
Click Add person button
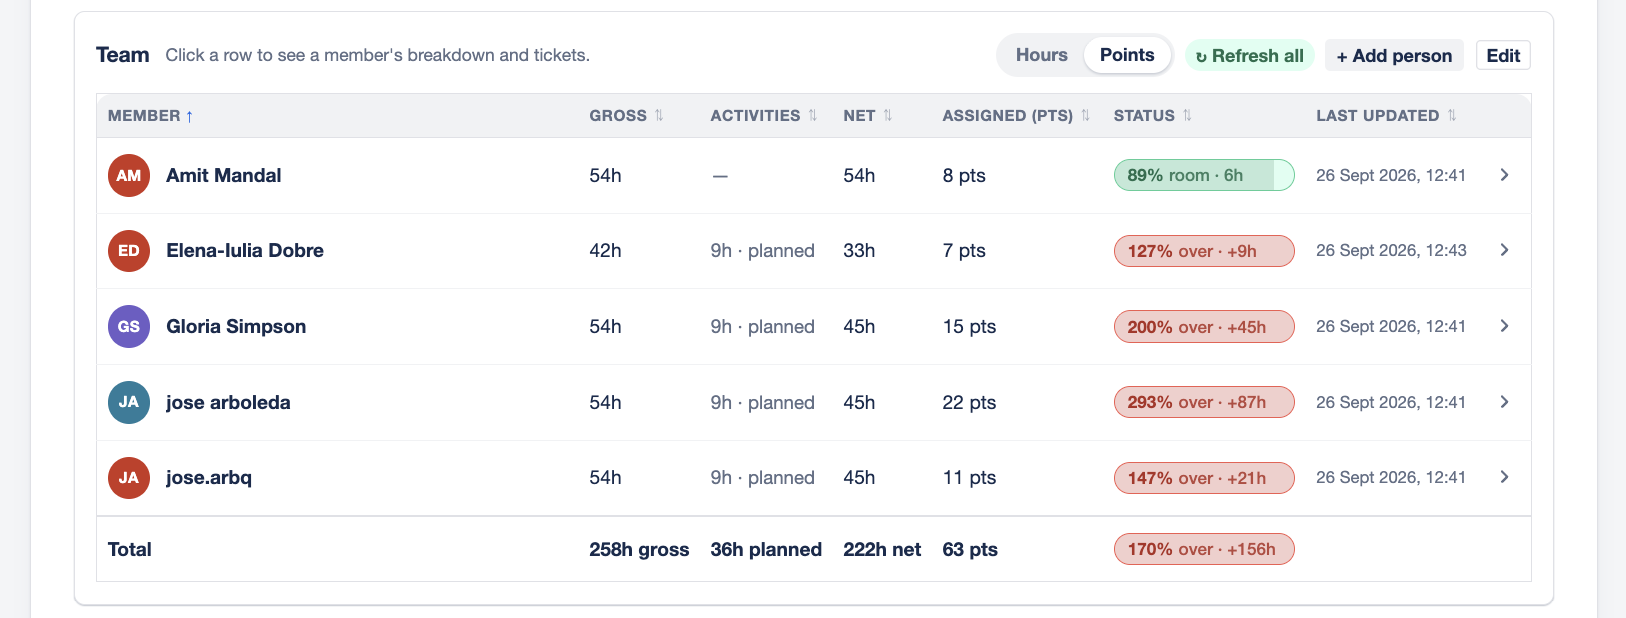click(1394, 56)
